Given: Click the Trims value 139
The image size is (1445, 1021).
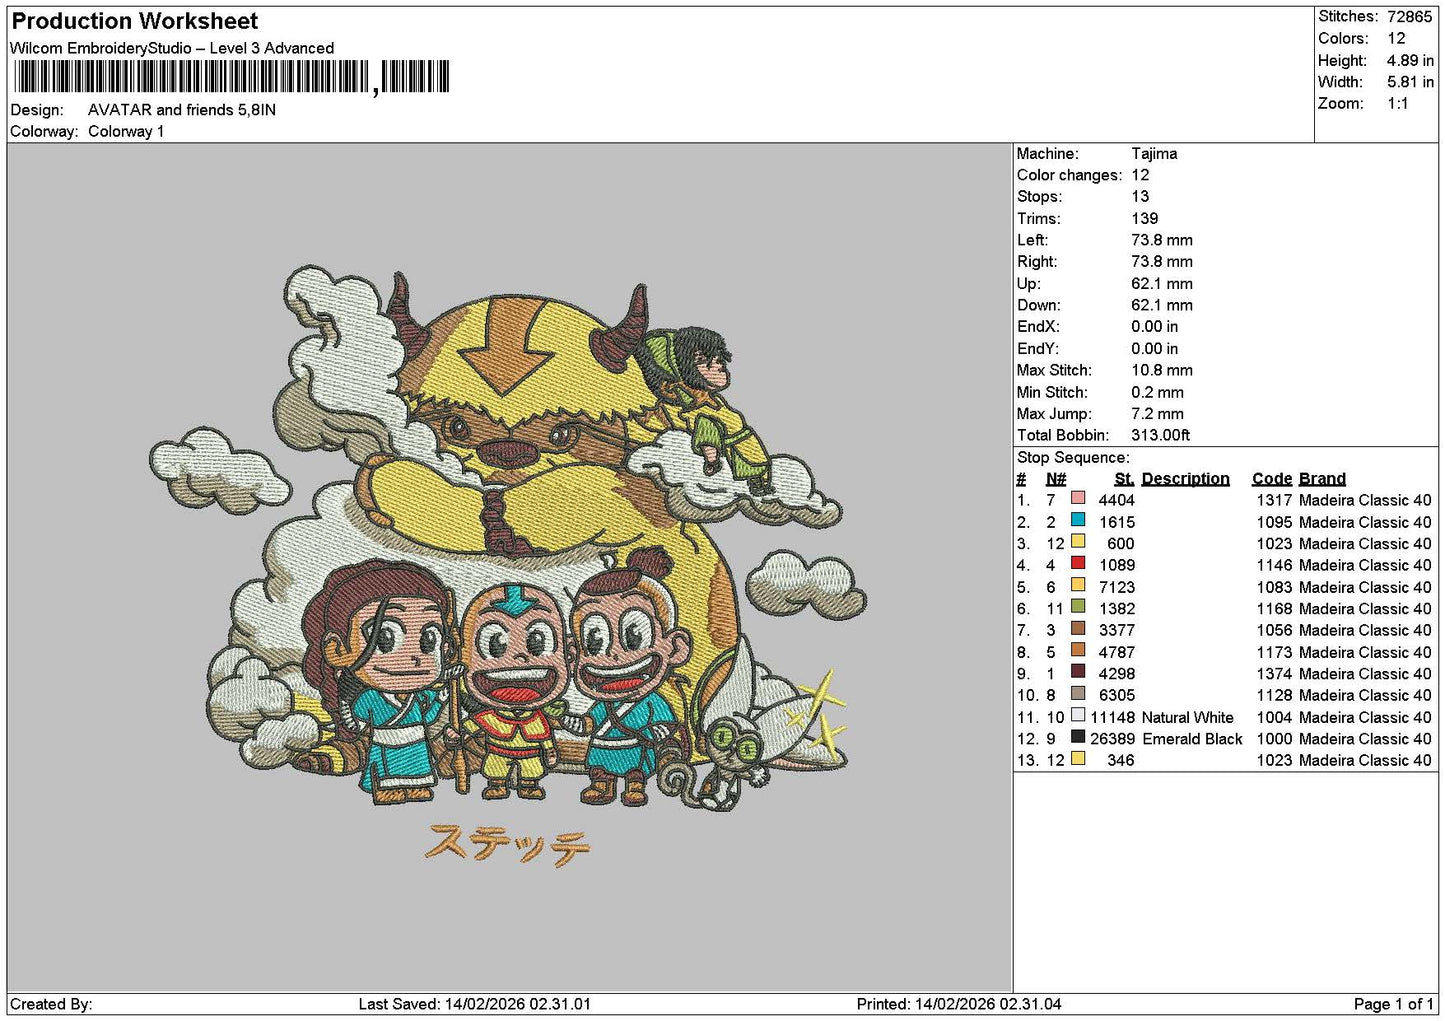Looking at the screenshot, I should 1145,218.
